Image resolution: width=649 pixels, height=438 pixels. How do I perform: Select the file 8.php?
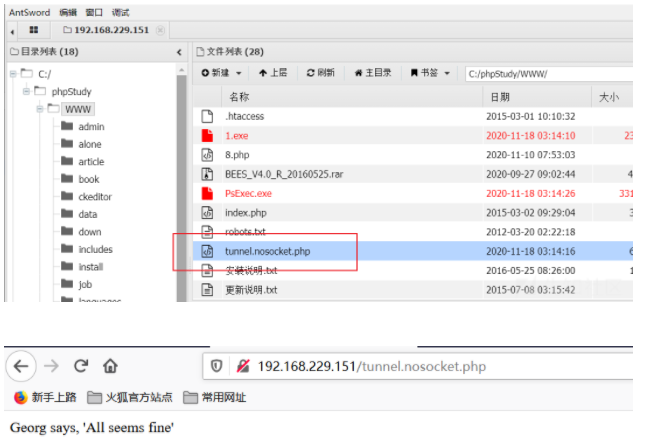pos(237,155)
